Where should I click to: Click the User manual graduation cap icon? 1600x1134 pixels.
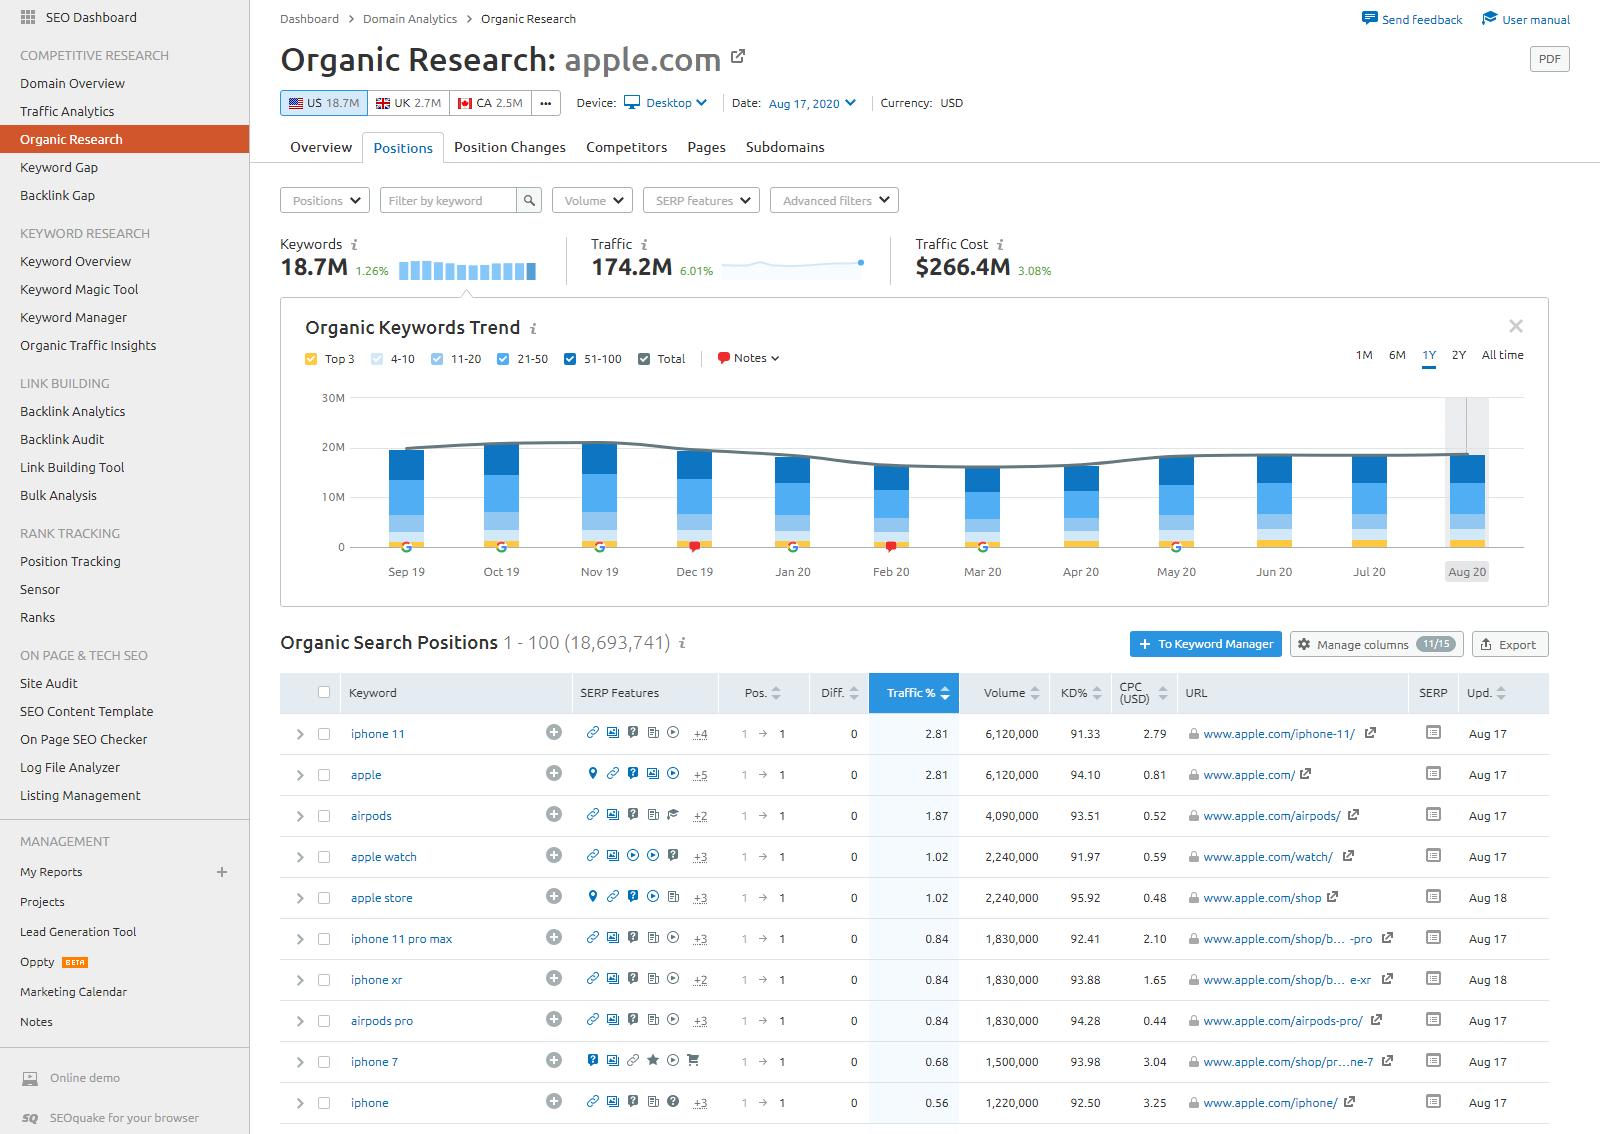point(1490,18)
